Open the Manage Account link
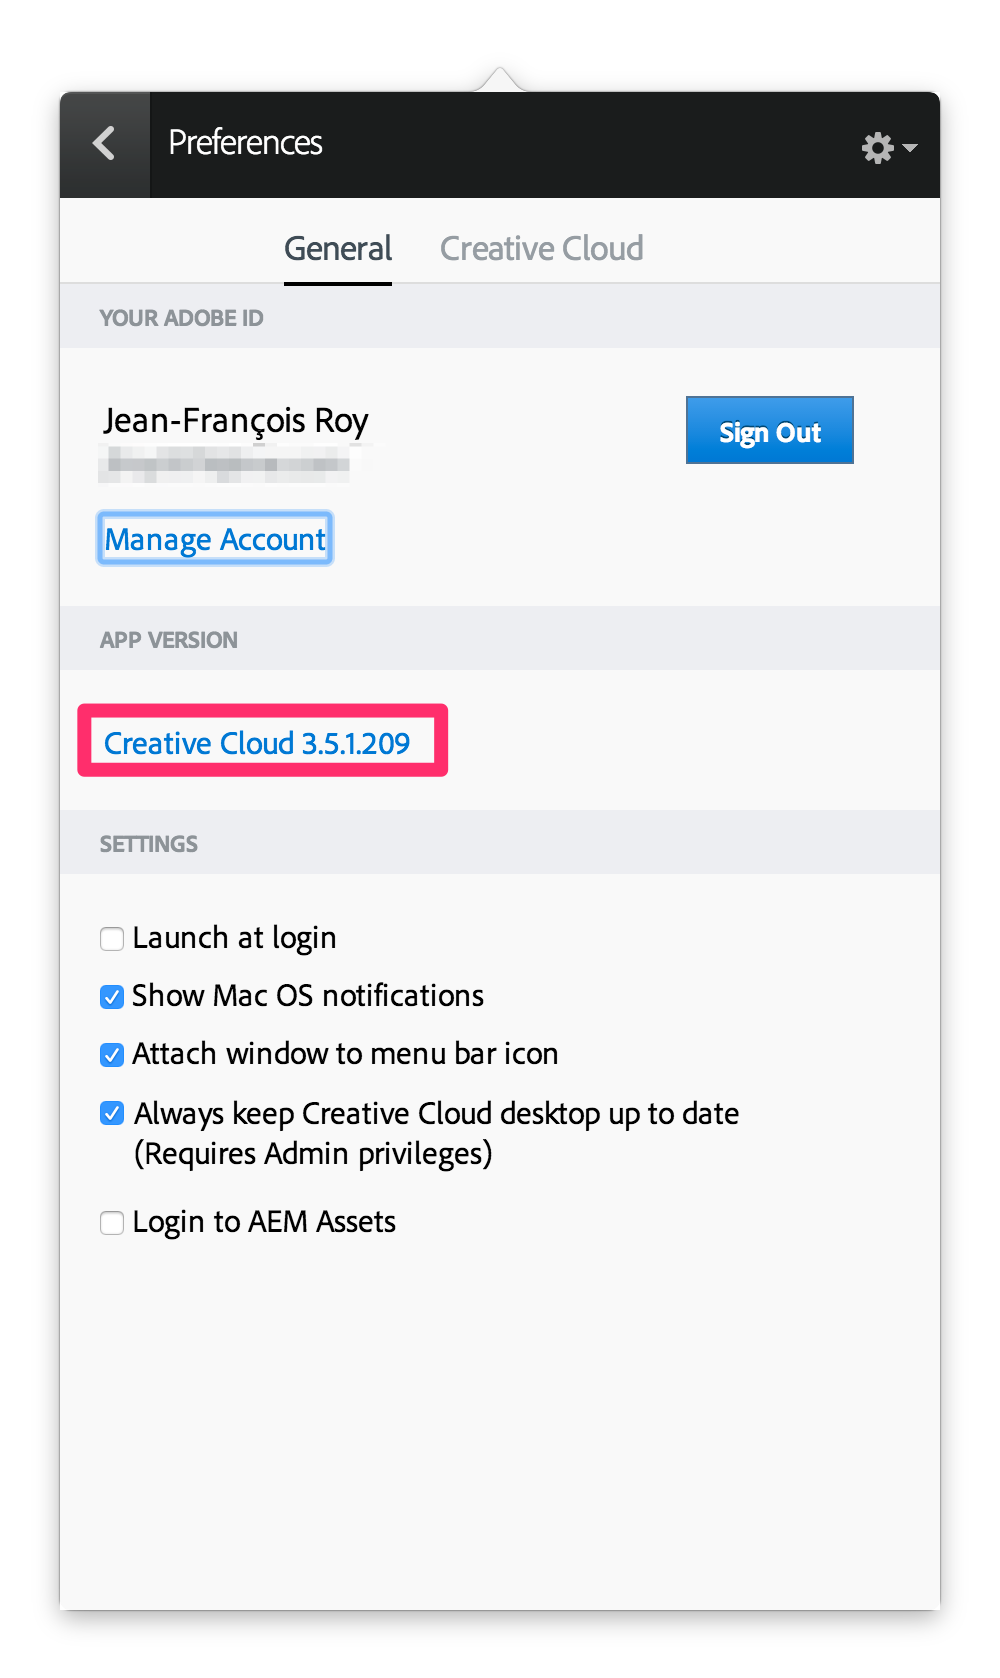This screenshot has height=1678, width=1000. pyautogui.click(x=215, y=539)
